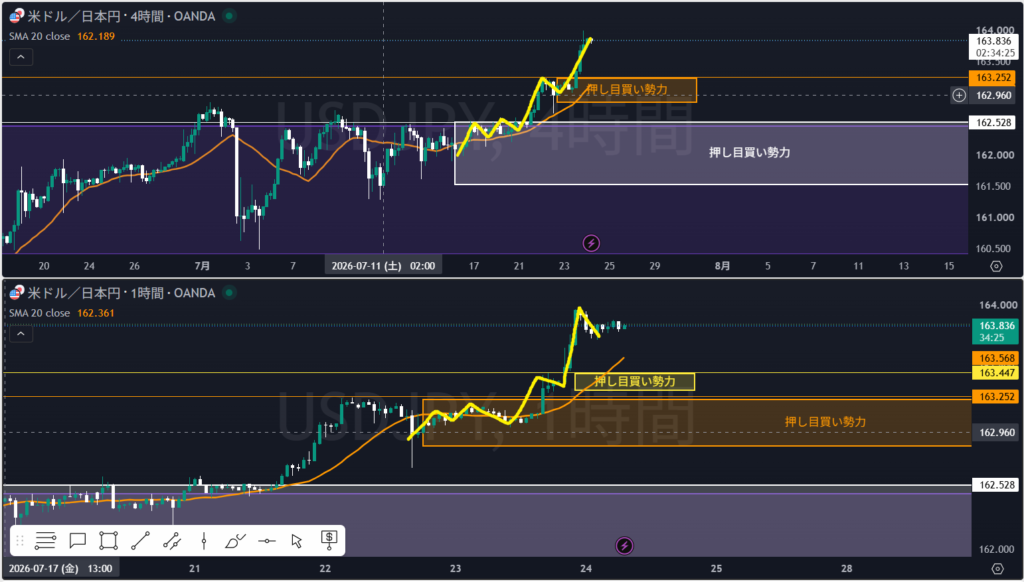Viewport: 1024px width, 582px height.
Task: Switch to the arrow cursor tool
Action: pyautogui.click(x=297, y=541)
